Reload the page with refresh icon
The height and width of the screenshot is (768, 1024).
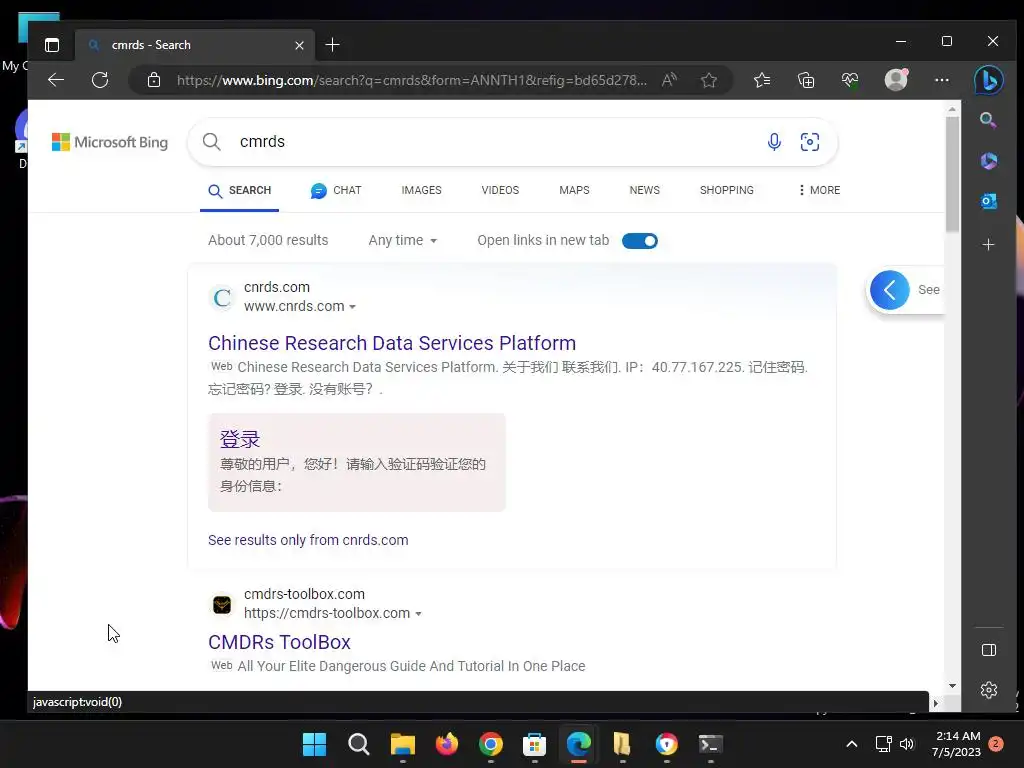pyautogui.click(x=100, y=80)
